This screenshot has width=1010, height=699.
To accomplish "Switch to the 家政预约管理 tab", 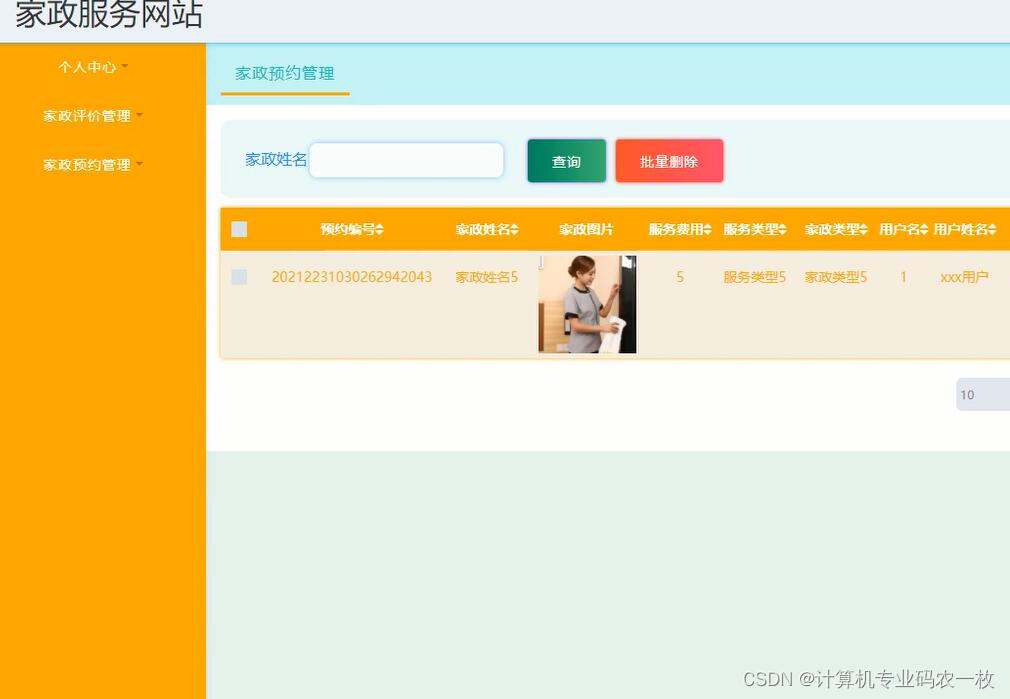I will pyautogui.click(x=284, y=73).
